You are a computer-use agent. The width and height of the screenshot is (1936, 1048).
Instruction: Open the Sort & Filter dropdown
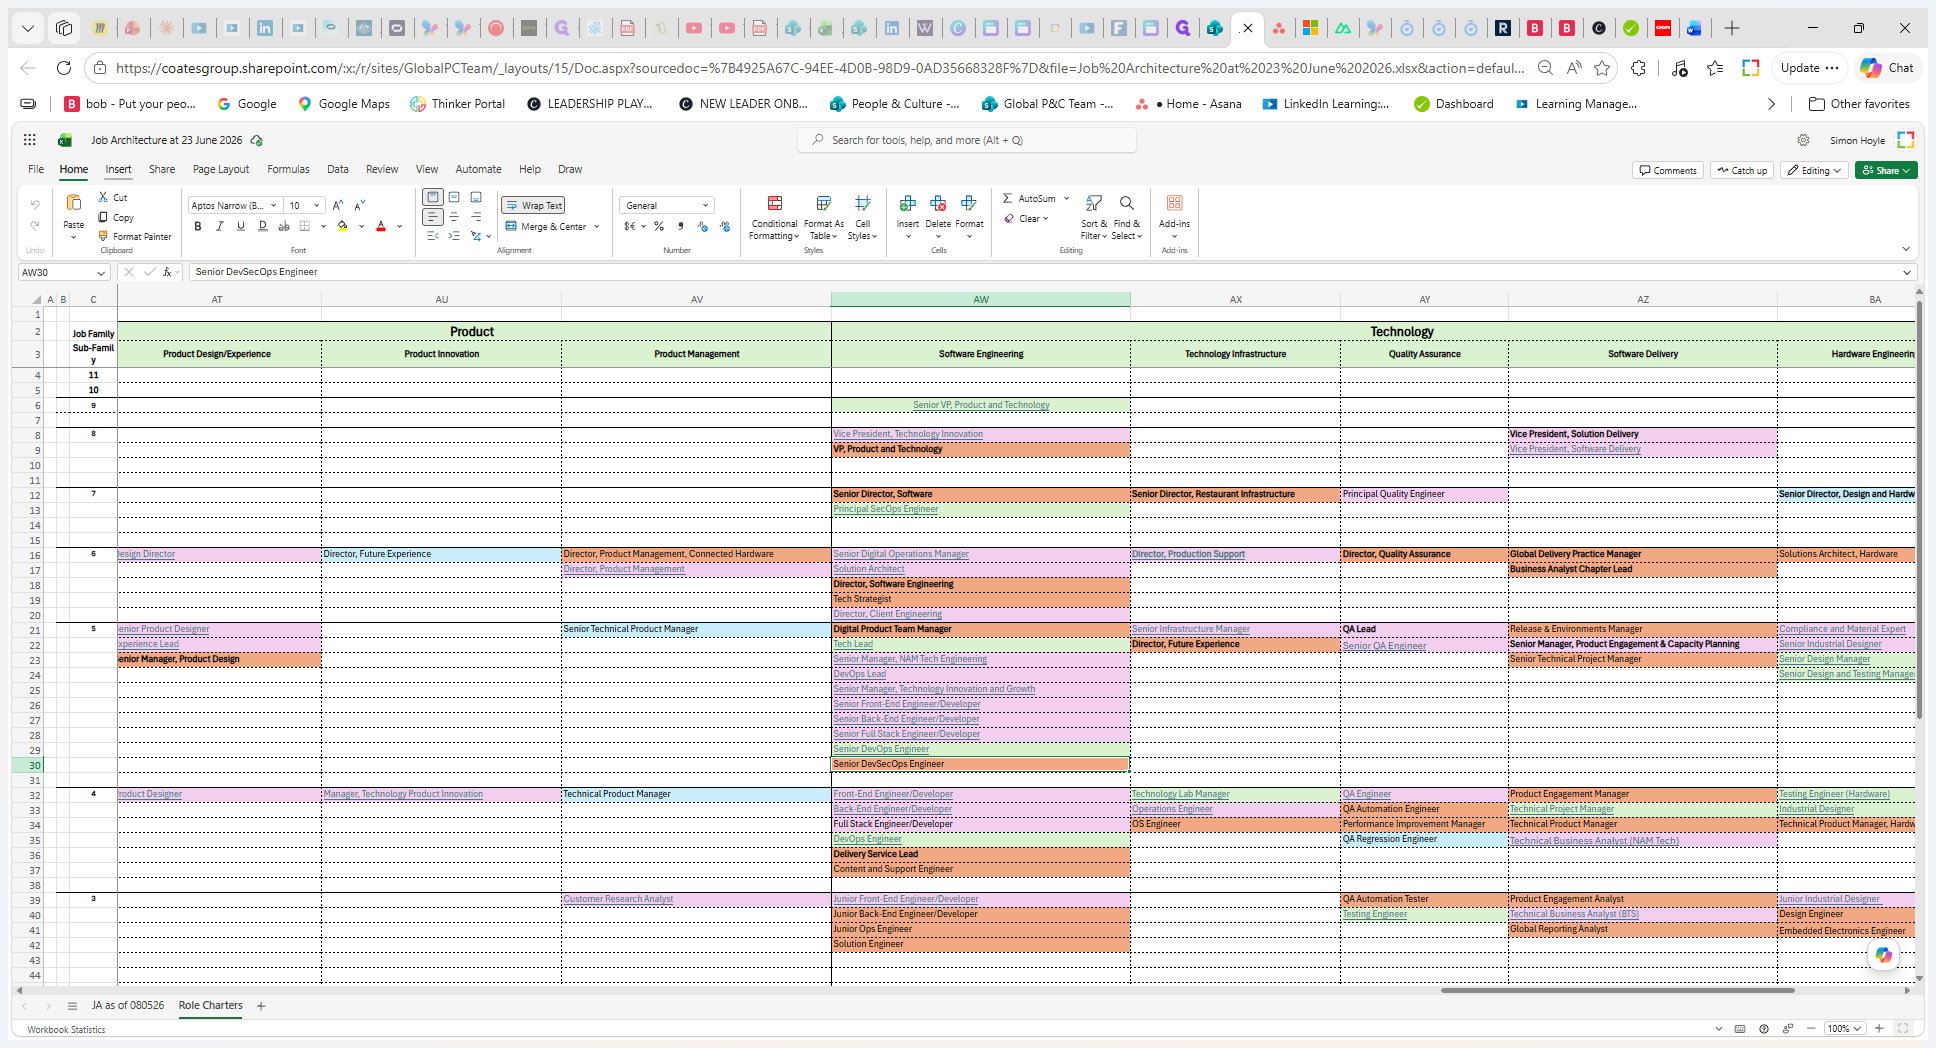pyautogui.click(x=1094, y=218)
